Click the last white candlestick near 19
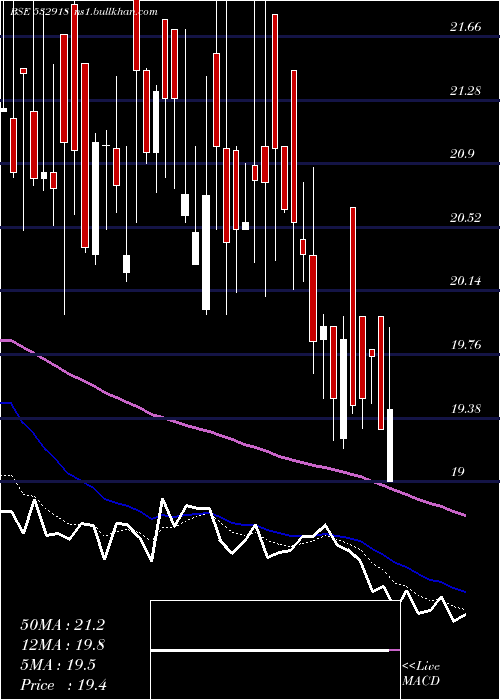 coord(390,445)
